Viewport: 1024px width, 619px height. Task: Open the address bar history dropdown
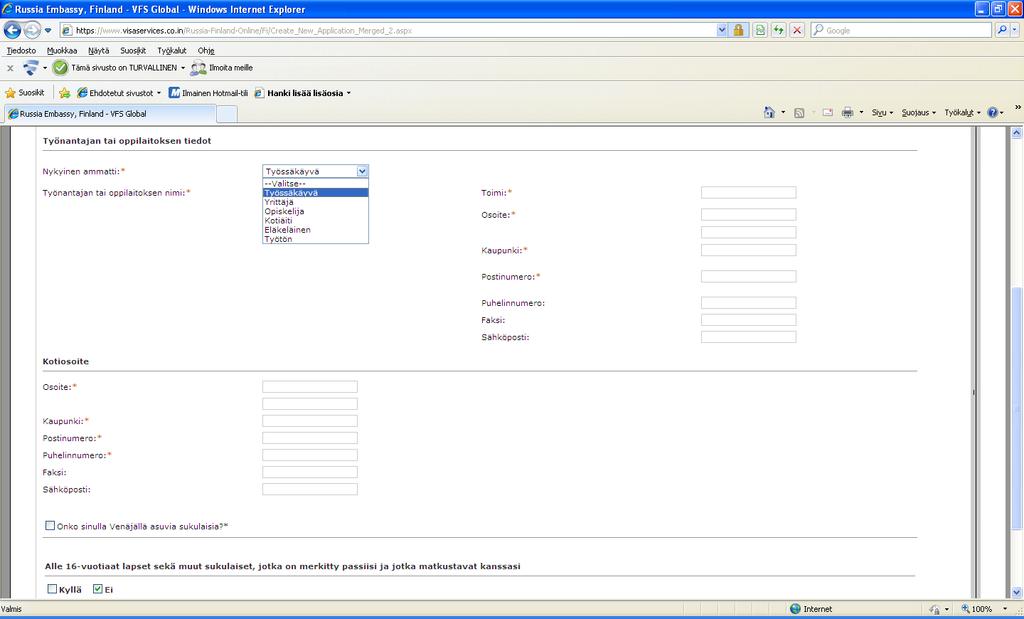(x=722, y=30)
